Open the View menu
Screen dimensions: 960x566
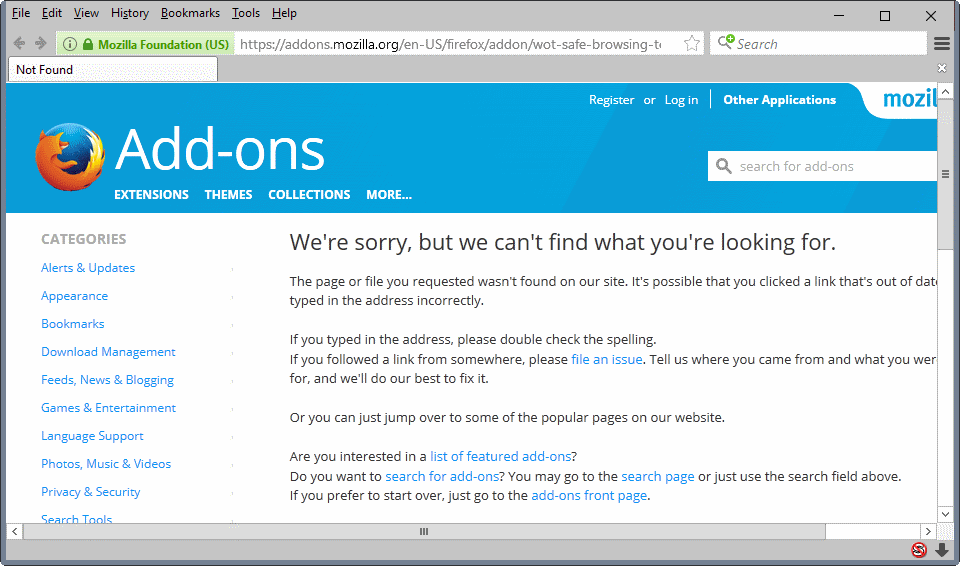tap(86, 13)
